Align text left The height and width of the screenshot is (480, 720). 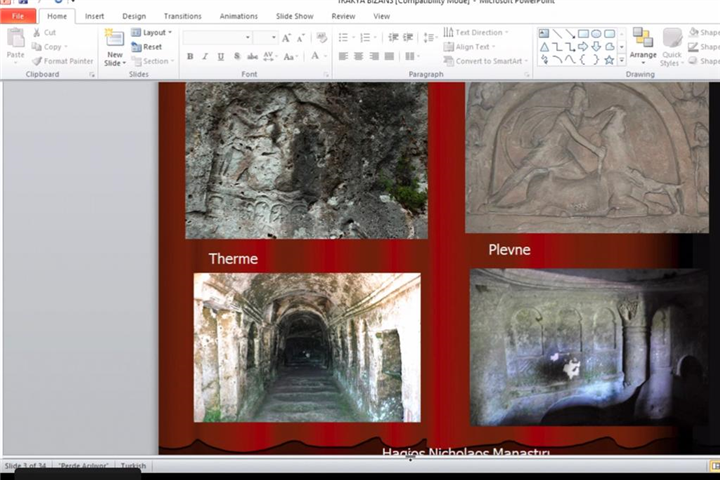(x=343, y=56)
